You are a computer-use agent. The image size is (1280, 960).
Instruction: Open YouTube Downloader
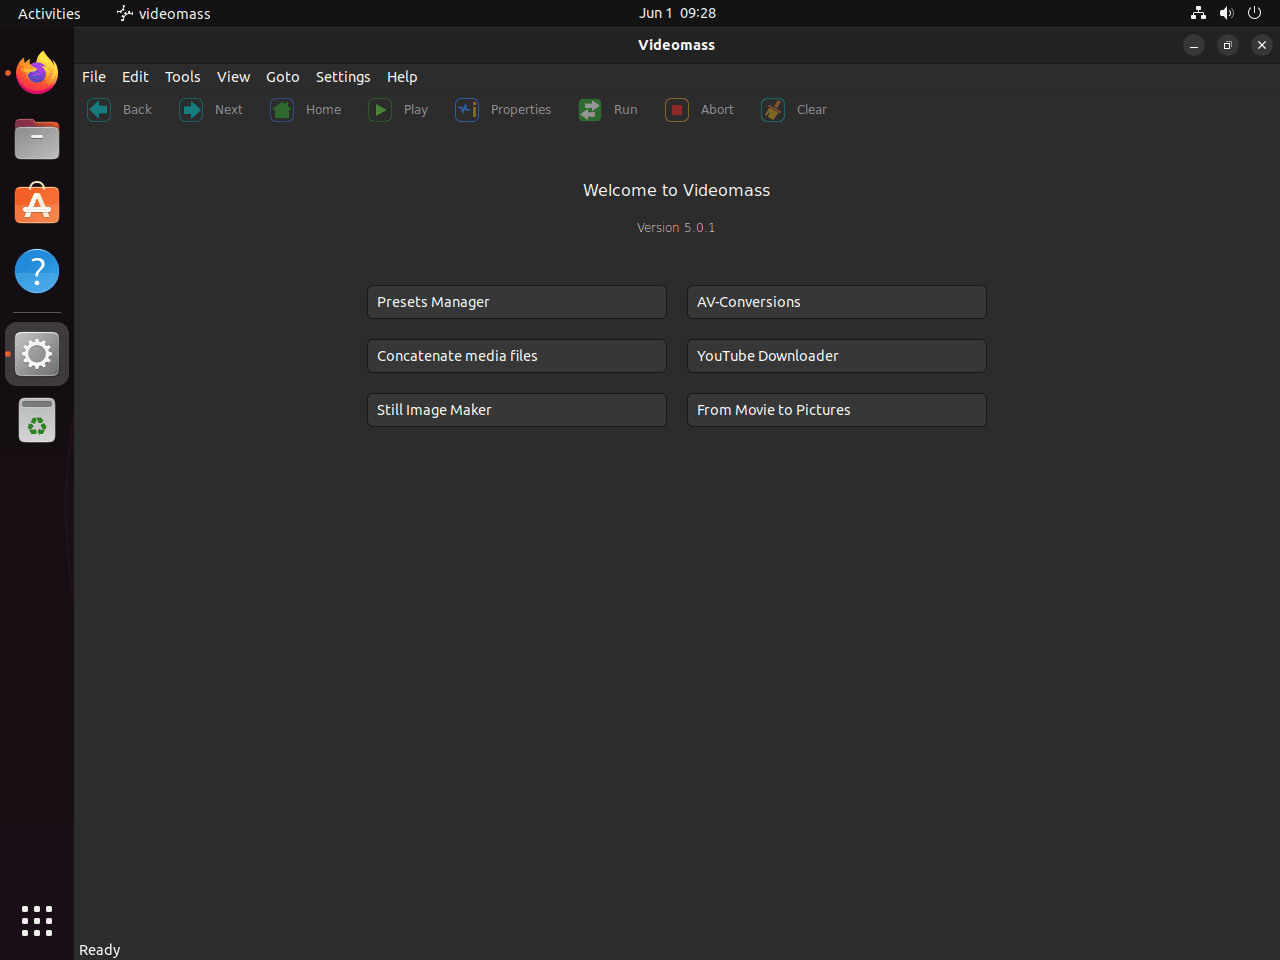click(x=837, y=356)
